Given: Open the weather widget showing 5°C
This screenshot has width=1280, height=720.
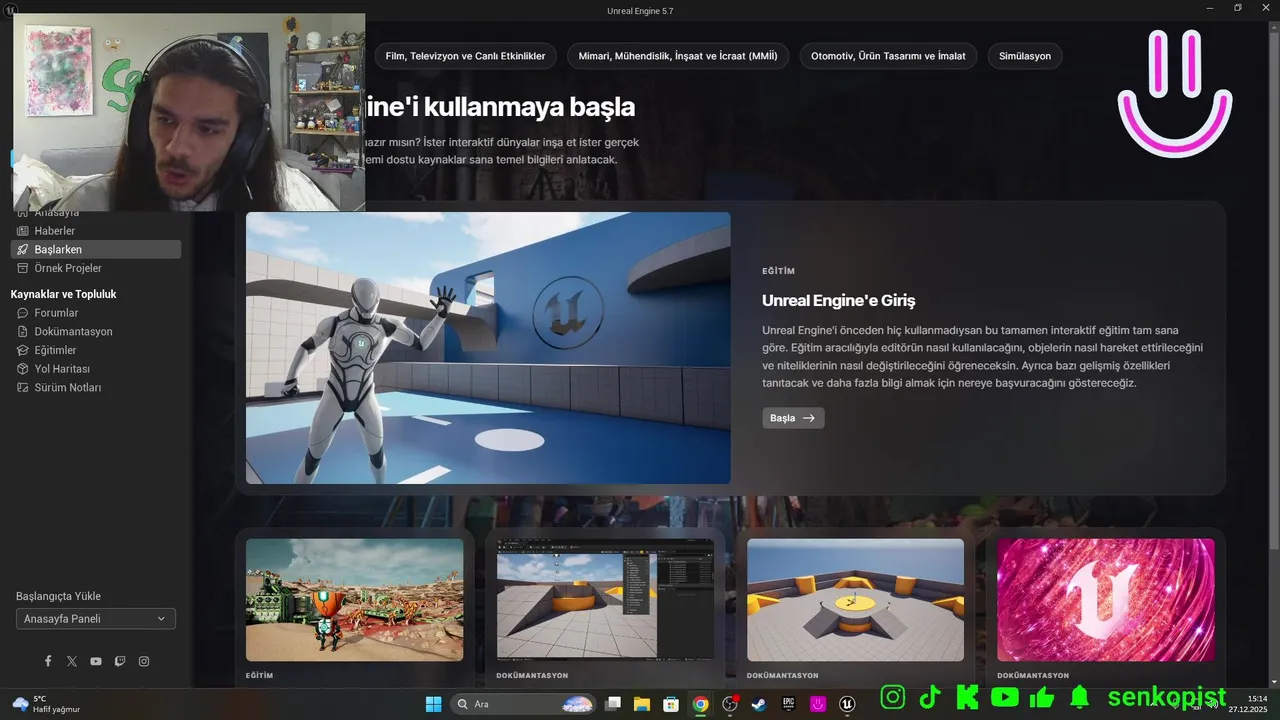Looking at the screenshot, I should (46, 704).
